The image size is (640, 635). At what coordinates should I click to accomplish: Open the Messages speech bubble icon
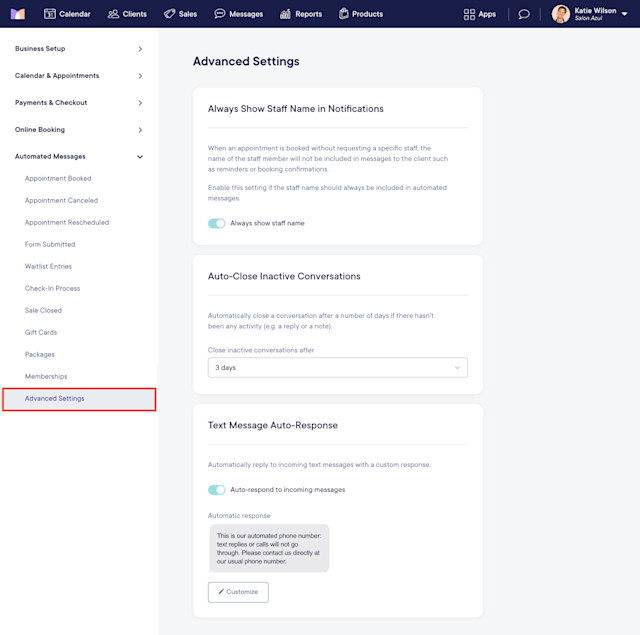coord(220,14)
